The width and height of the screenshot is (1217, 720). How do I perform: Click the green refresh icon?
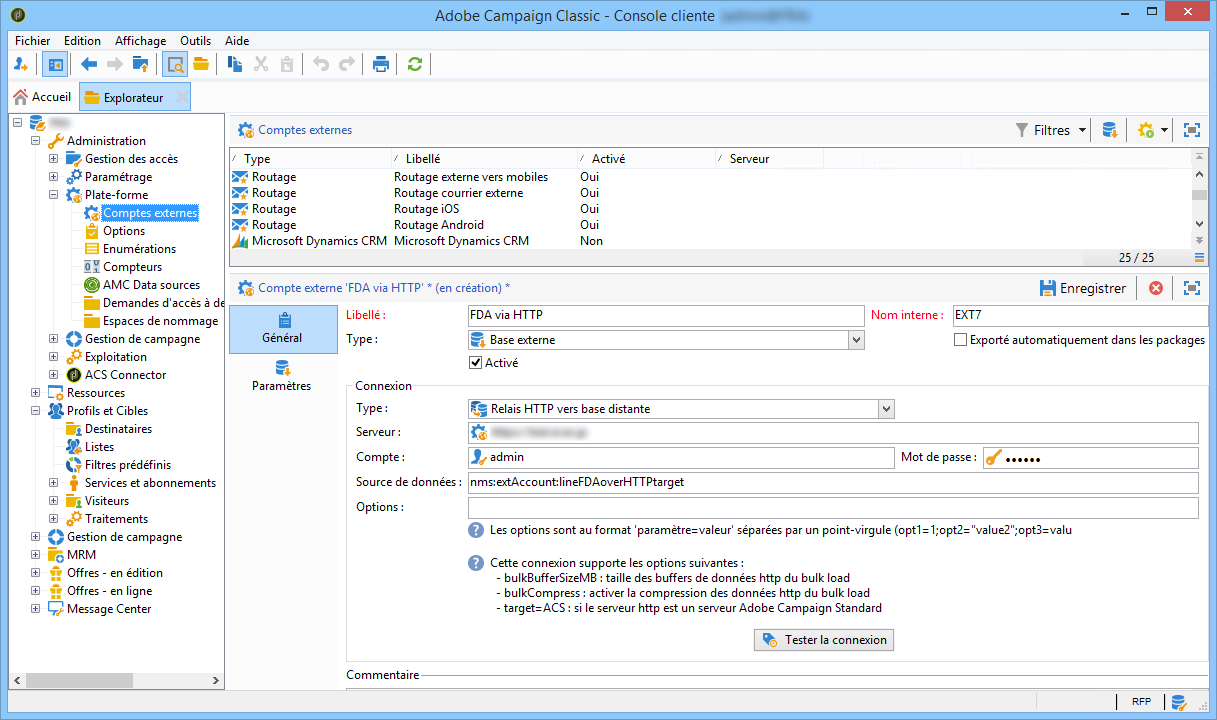(x=415, y=64)
